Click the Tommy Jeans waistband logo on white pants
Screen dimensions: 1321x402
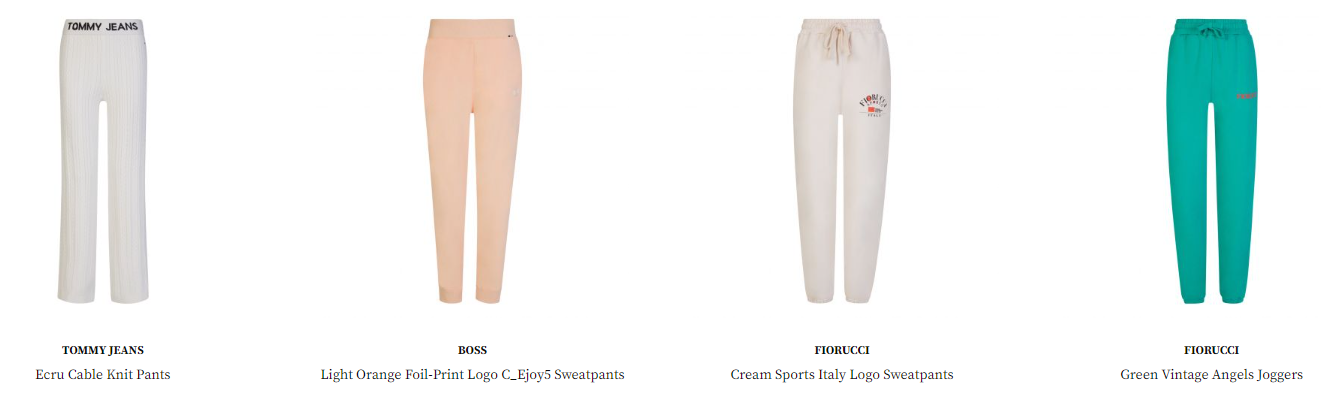pyautogui.click(x=103, y=27)
